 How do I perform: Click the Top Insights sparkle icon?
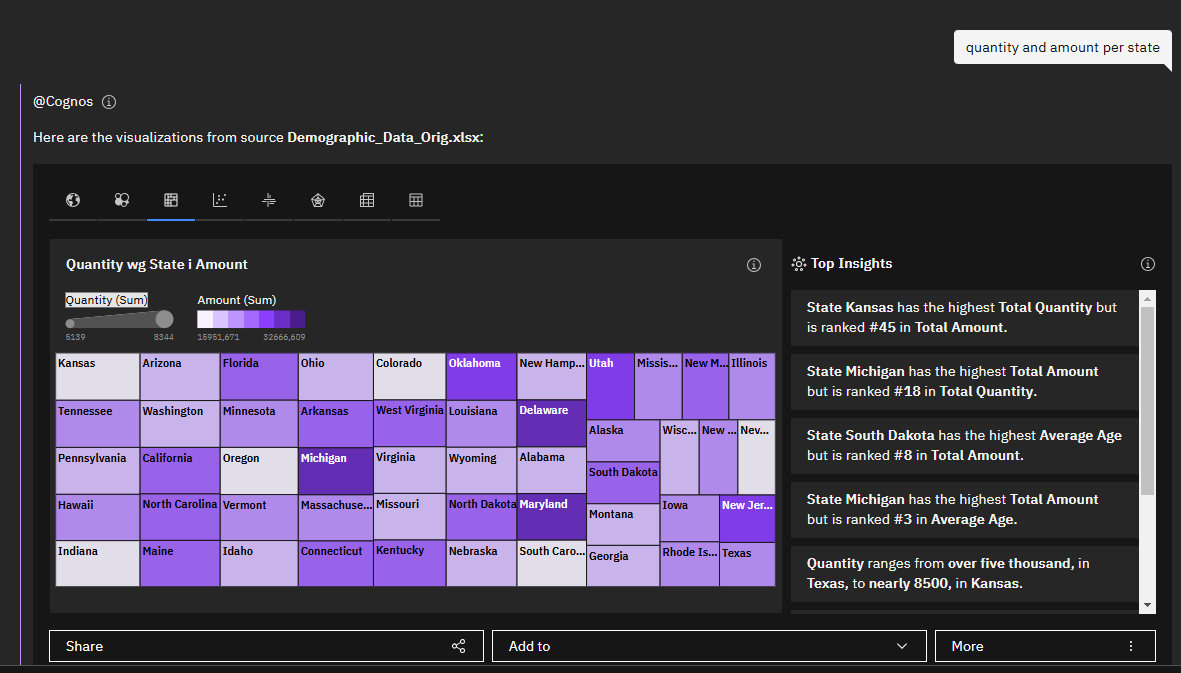799,263
